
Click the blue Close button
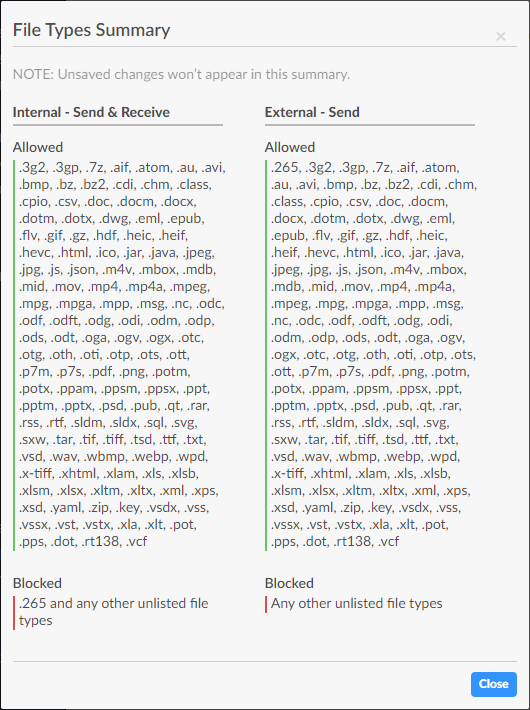point(494,684)
